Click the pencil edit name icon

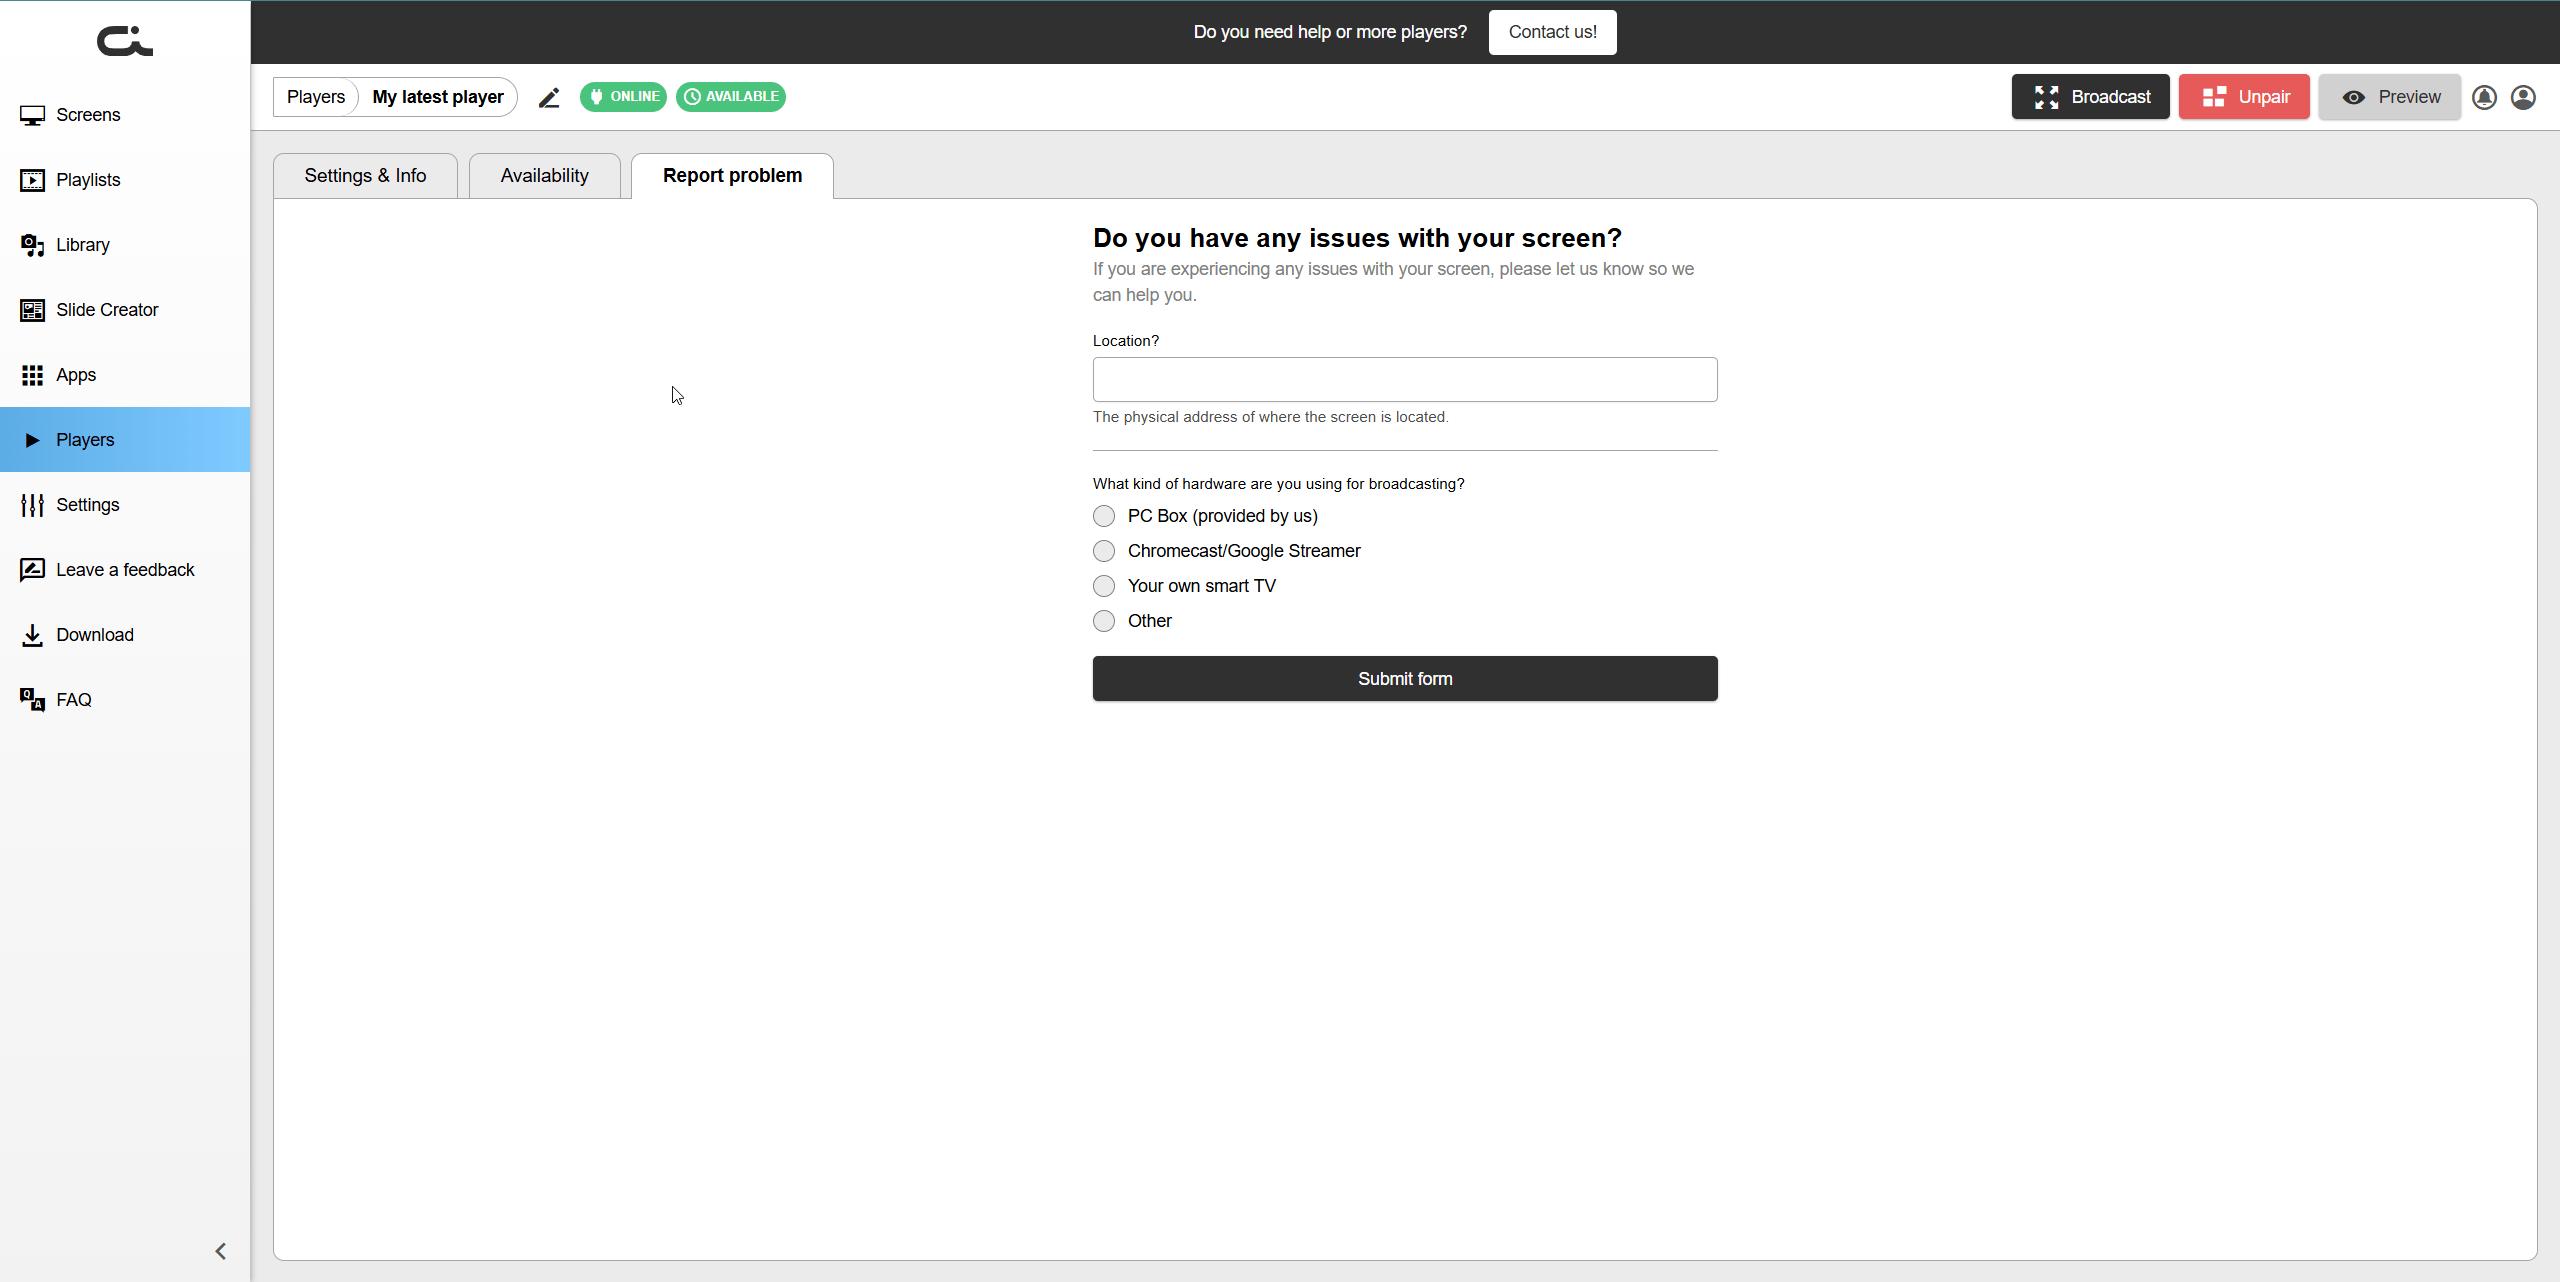pos(549,97)
